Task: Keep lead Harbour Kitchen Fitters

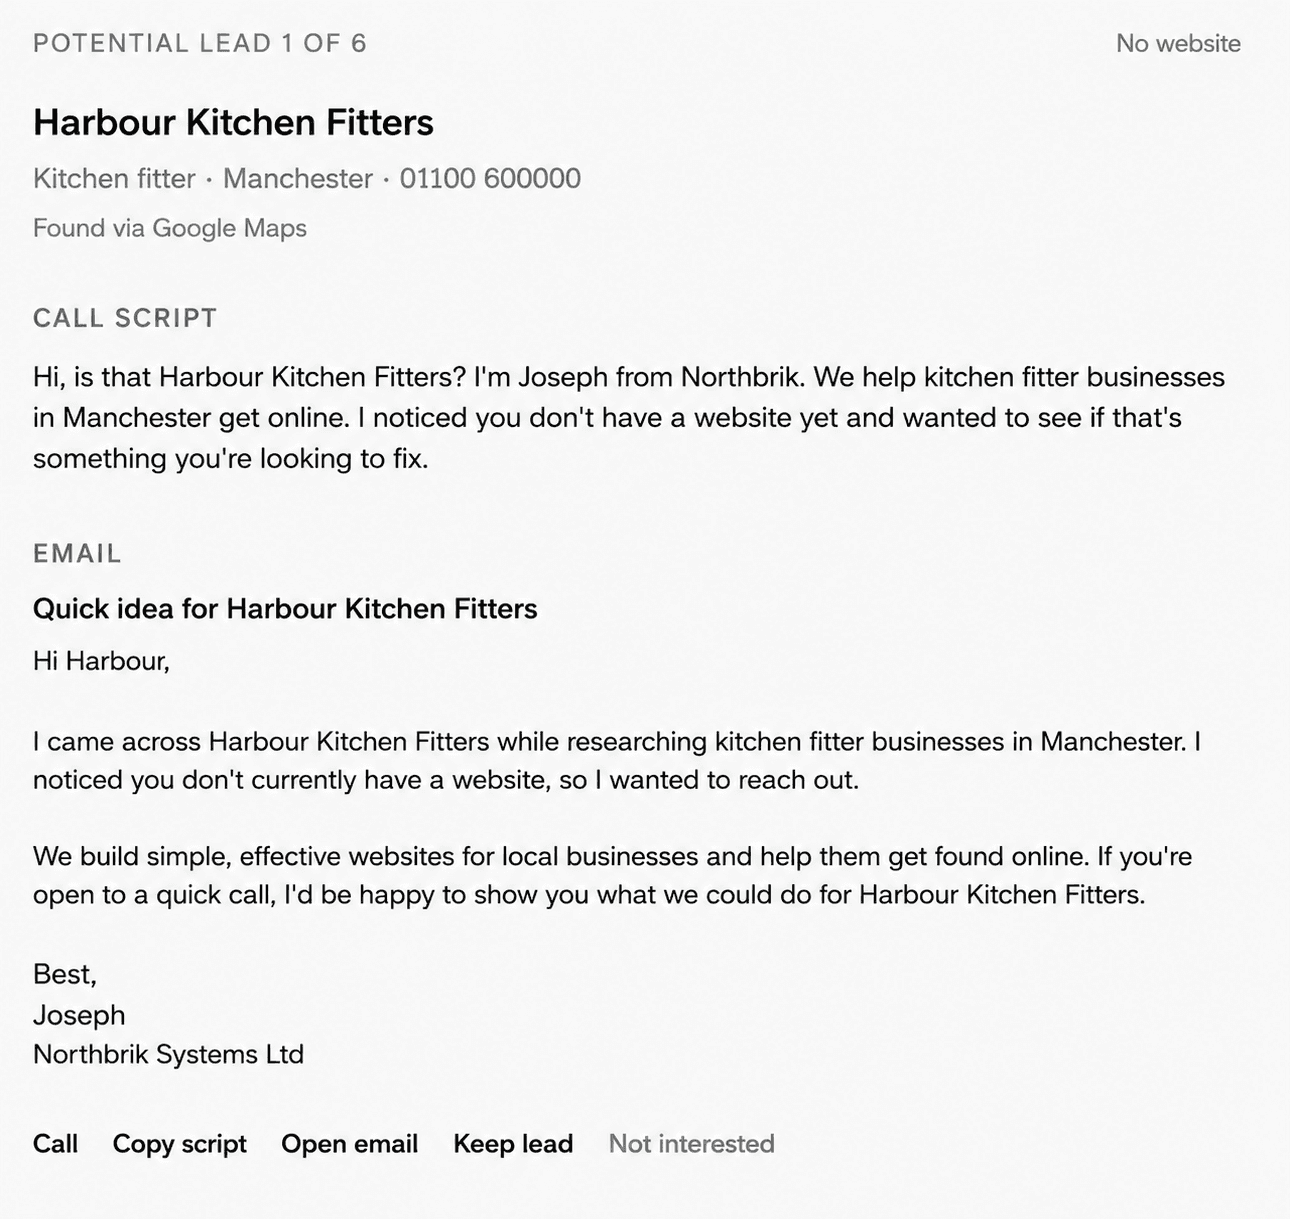Action: click(x=513, y=1144)
